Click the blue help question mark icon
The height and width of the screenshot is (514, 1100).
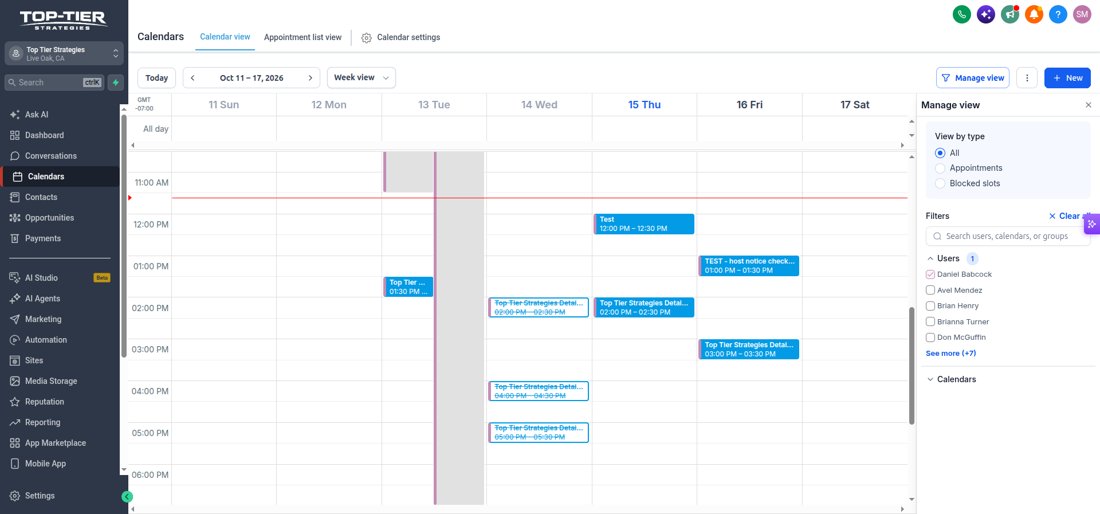[x=1058, y=14]
